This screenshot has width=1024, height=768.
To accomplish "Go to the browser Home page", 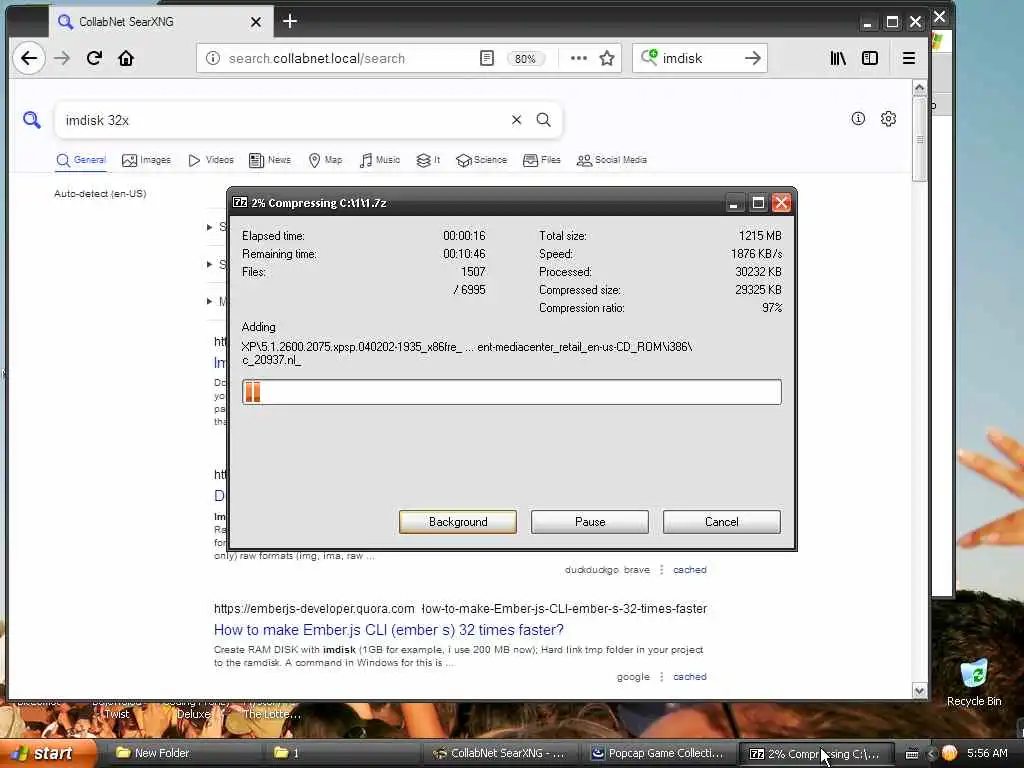I will 126,58.
